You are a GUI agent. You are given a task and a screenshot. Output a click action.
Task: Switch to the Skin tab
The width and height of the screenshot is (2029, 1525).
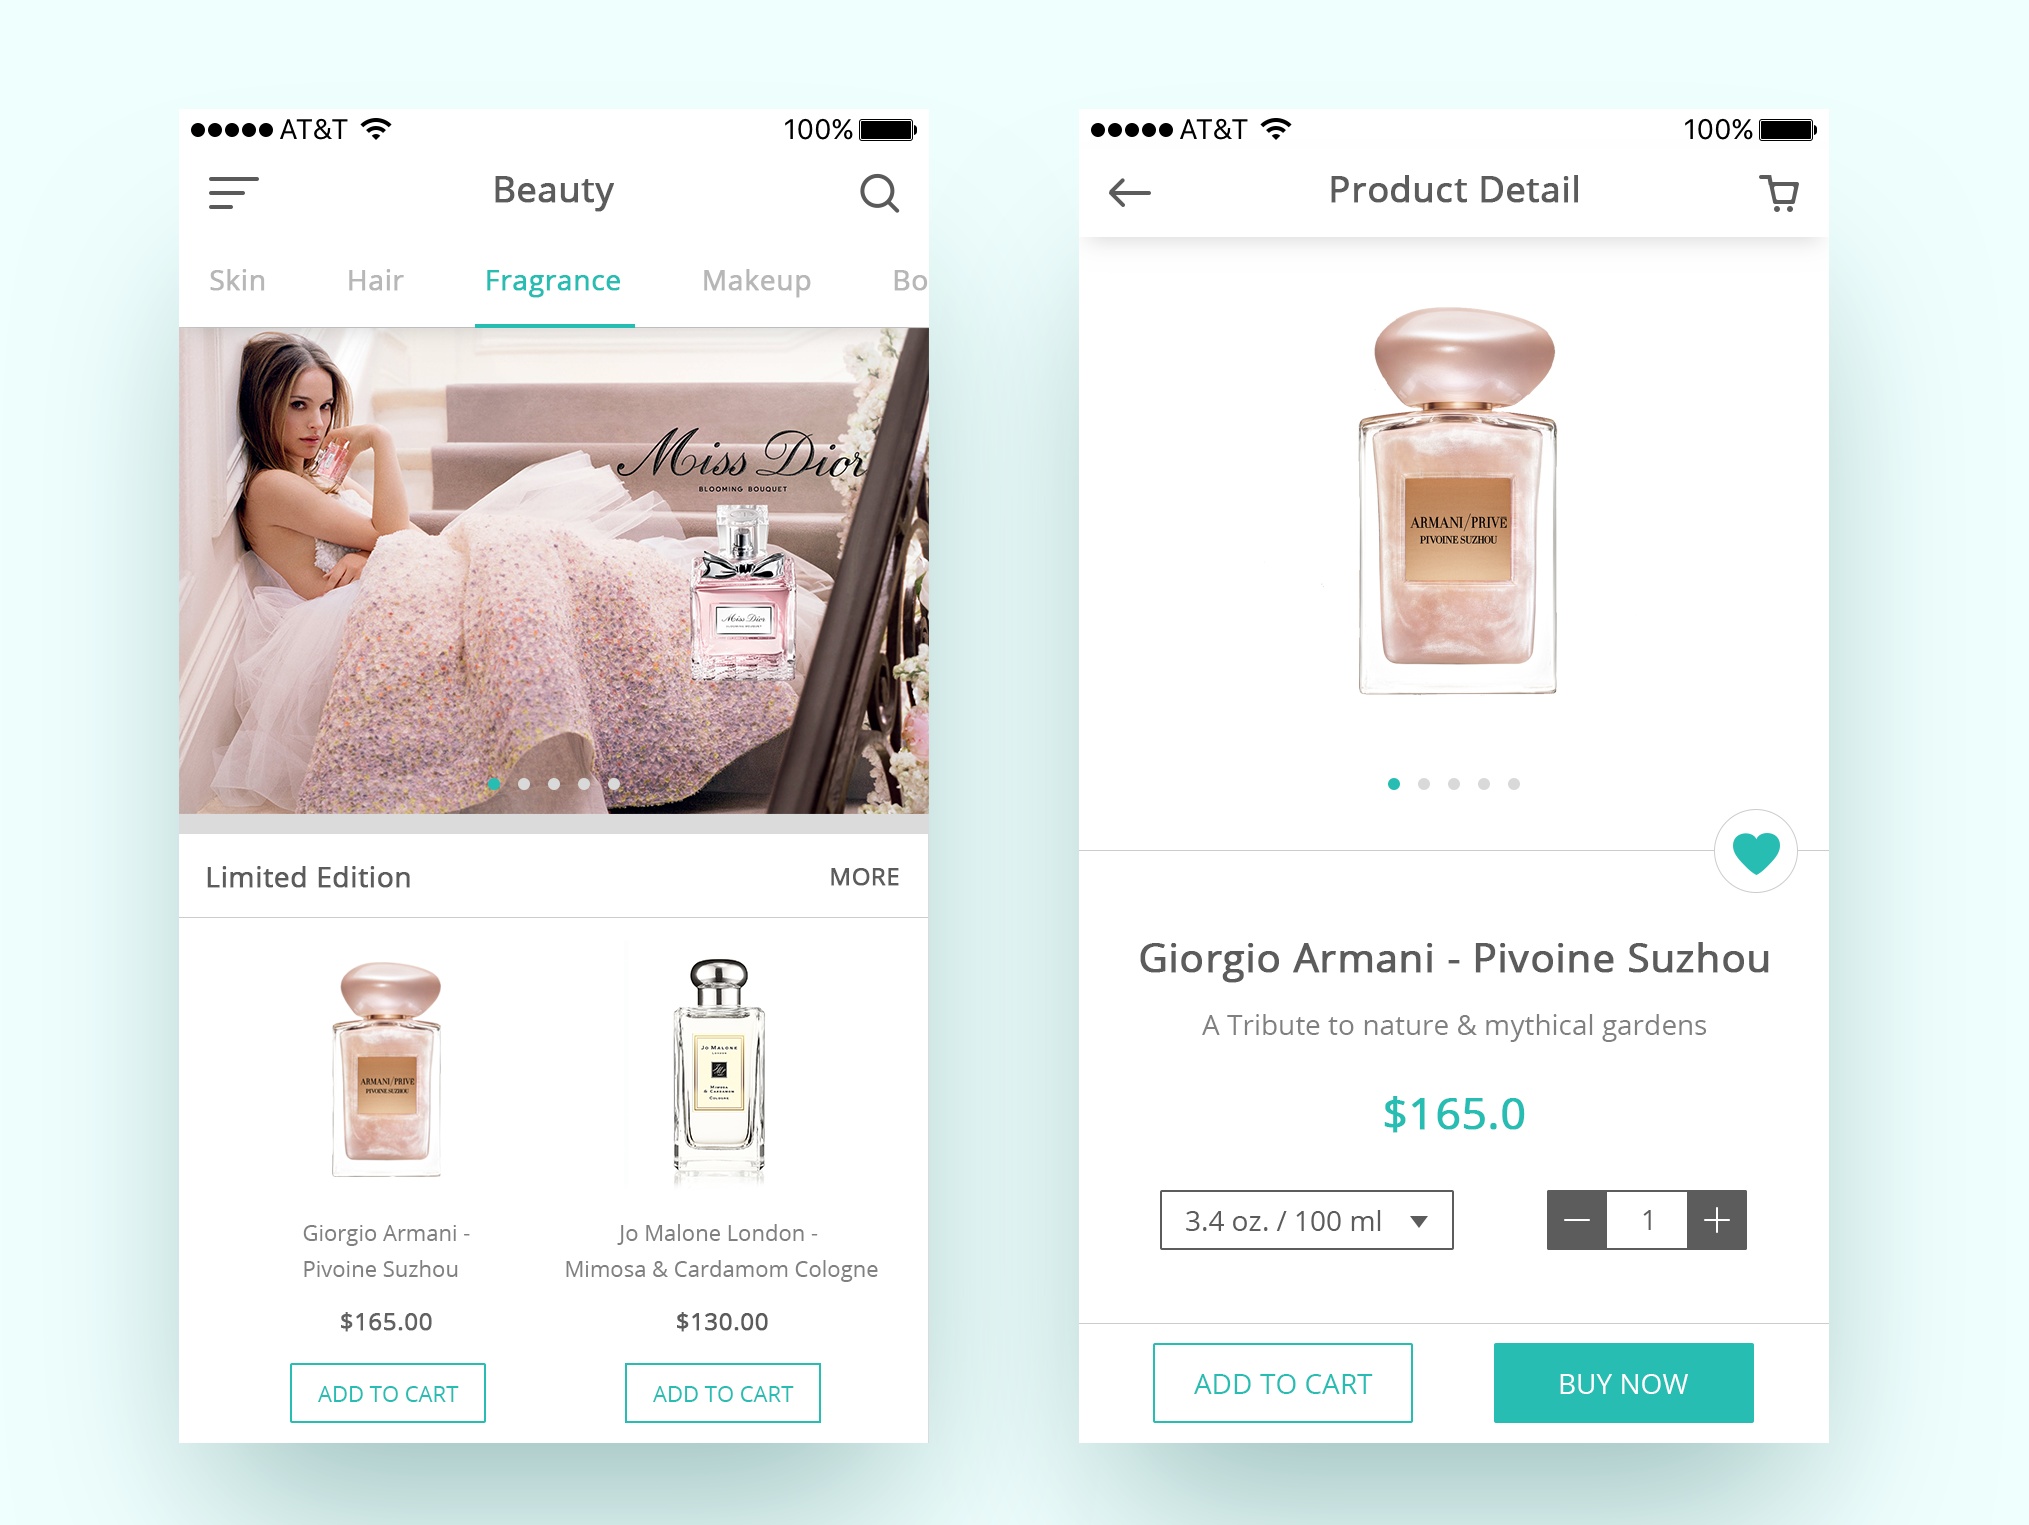pyautogui.click(x=237, y=280)
